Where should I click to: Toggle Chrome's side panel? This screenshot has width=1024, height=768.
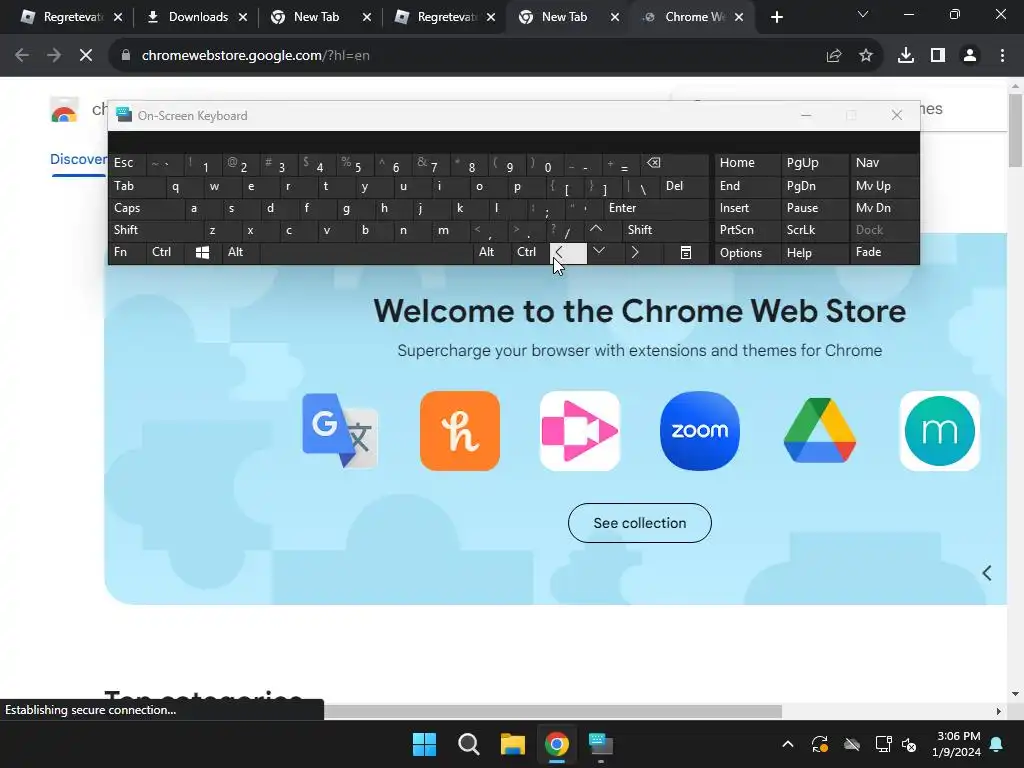point(938,56)
